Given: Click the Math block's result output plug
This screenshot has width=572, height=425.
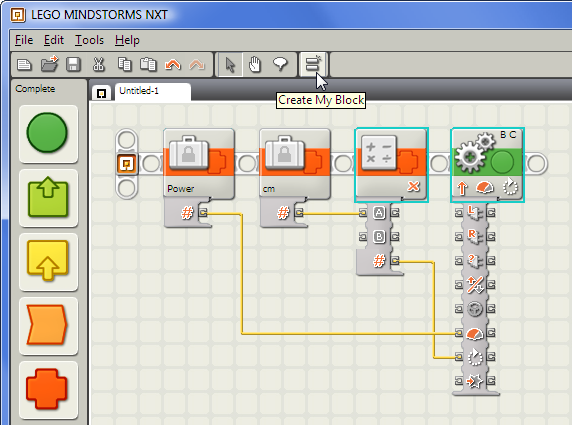Looking at the screenshot, I should pyautogui.click(x=395, y=261).
